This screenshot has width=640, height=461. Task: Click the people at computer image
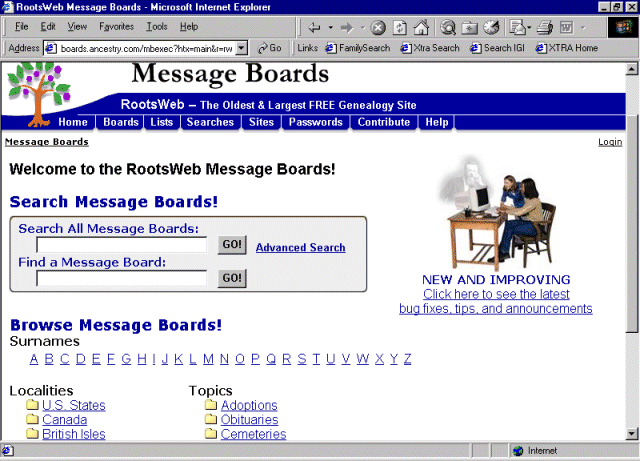pos(496,212)
